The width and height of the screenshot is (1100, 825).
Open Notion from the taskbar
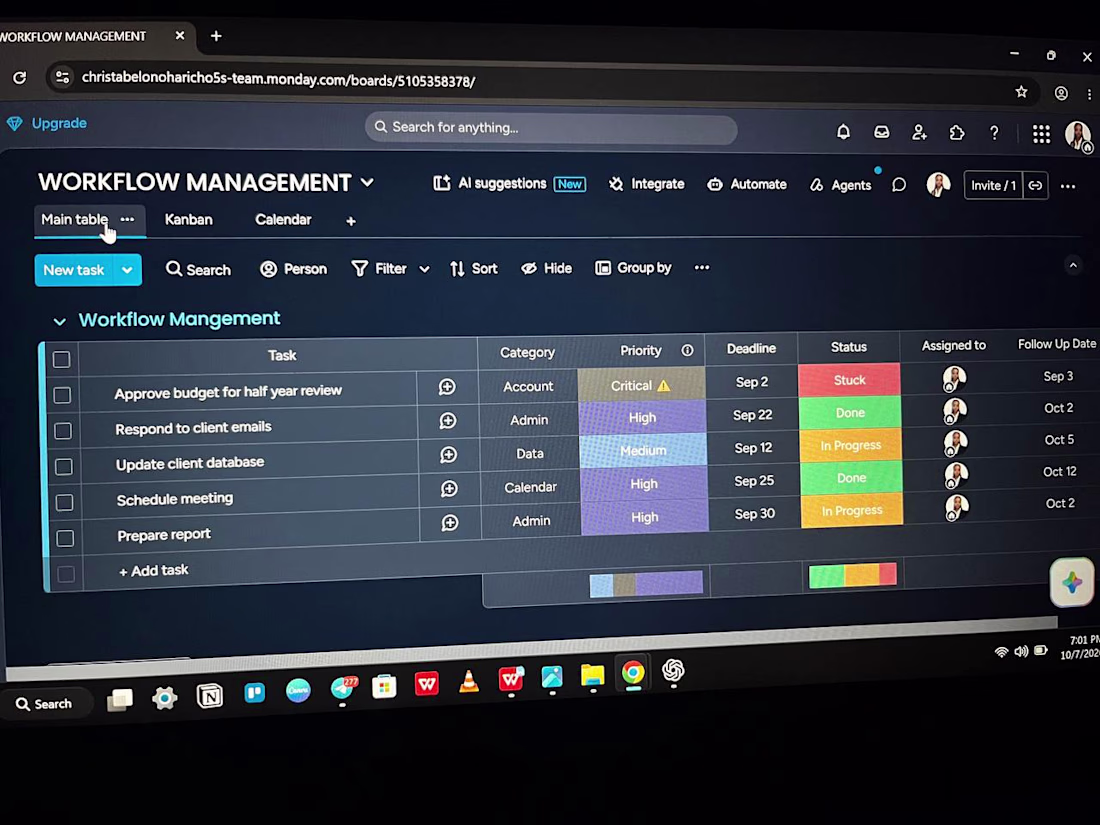tap(210, 696)
